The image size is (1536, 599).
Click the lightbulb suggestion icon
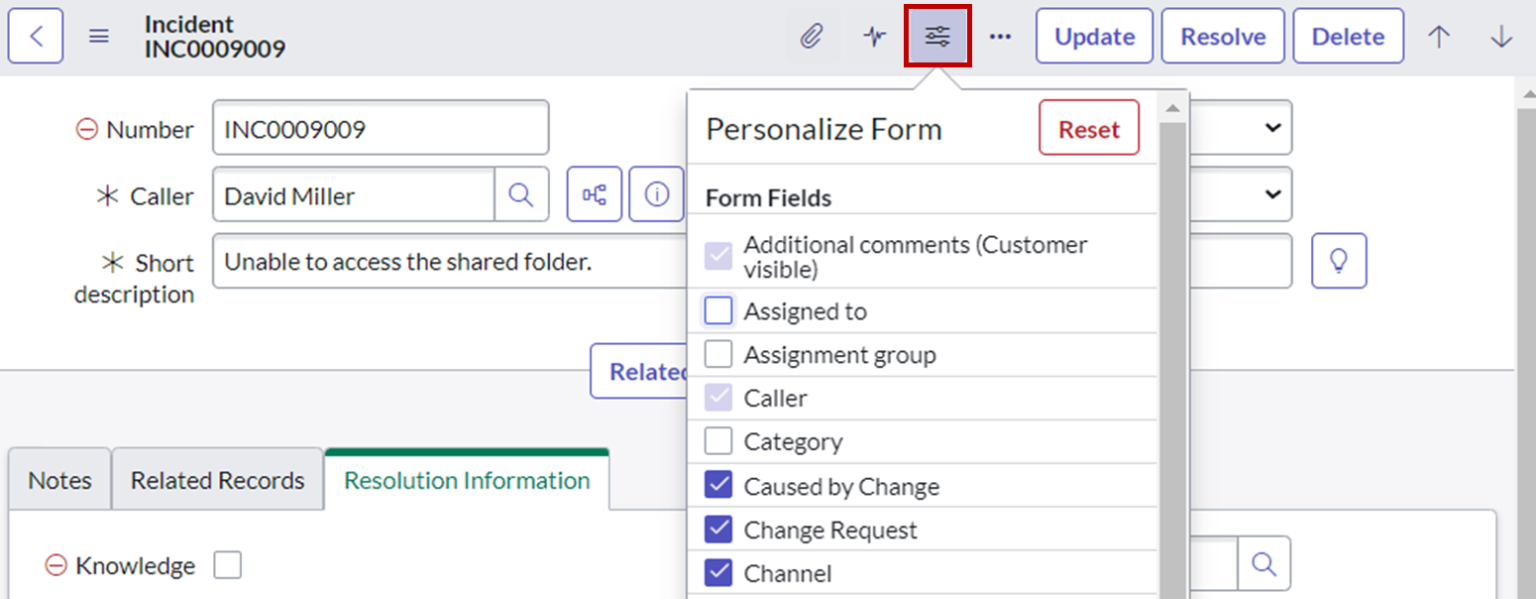pos(1339,260)
